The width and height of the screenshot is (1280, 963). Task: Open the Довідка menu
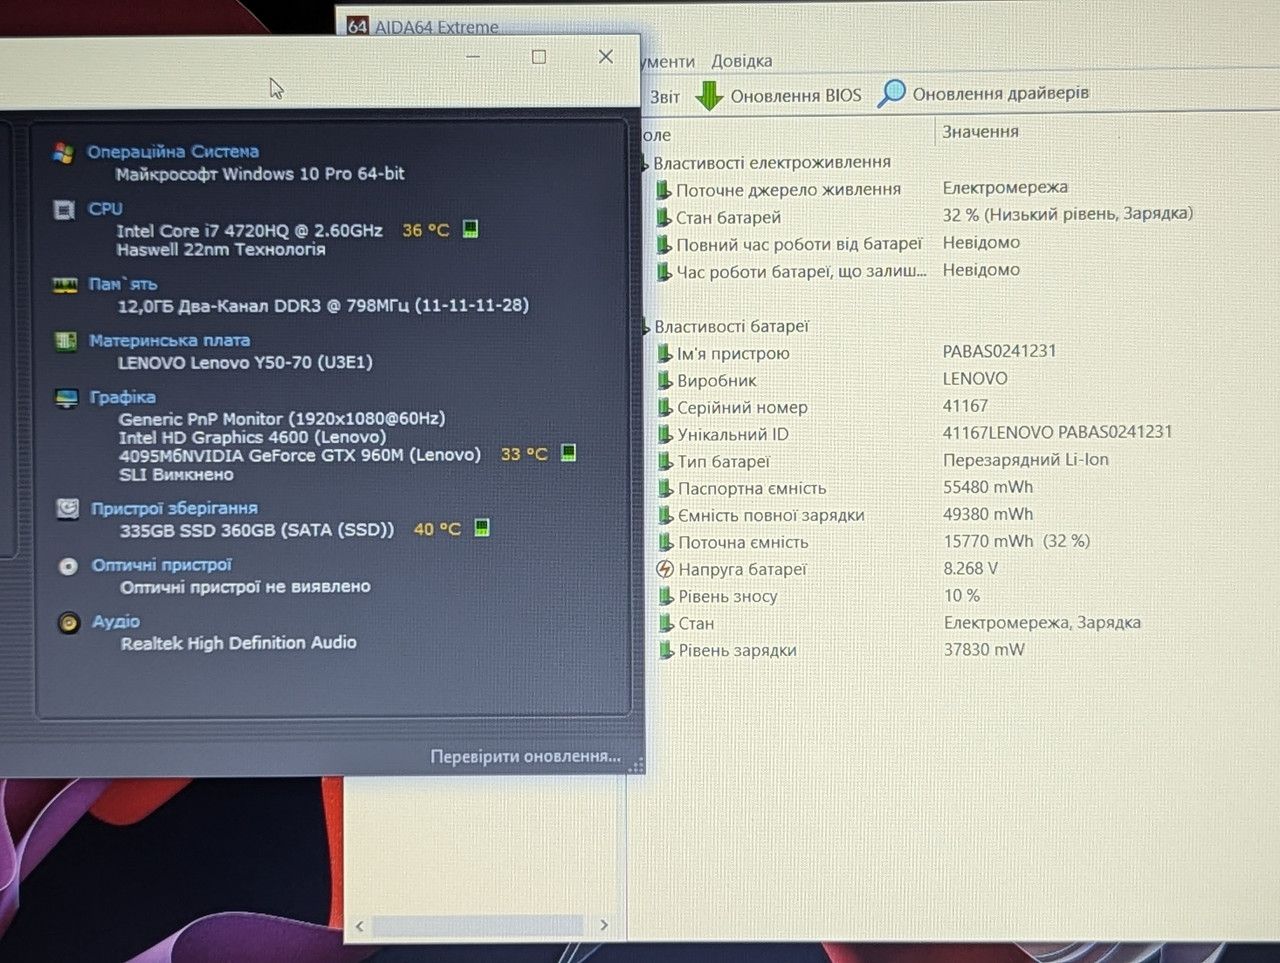tap(741, 61)
